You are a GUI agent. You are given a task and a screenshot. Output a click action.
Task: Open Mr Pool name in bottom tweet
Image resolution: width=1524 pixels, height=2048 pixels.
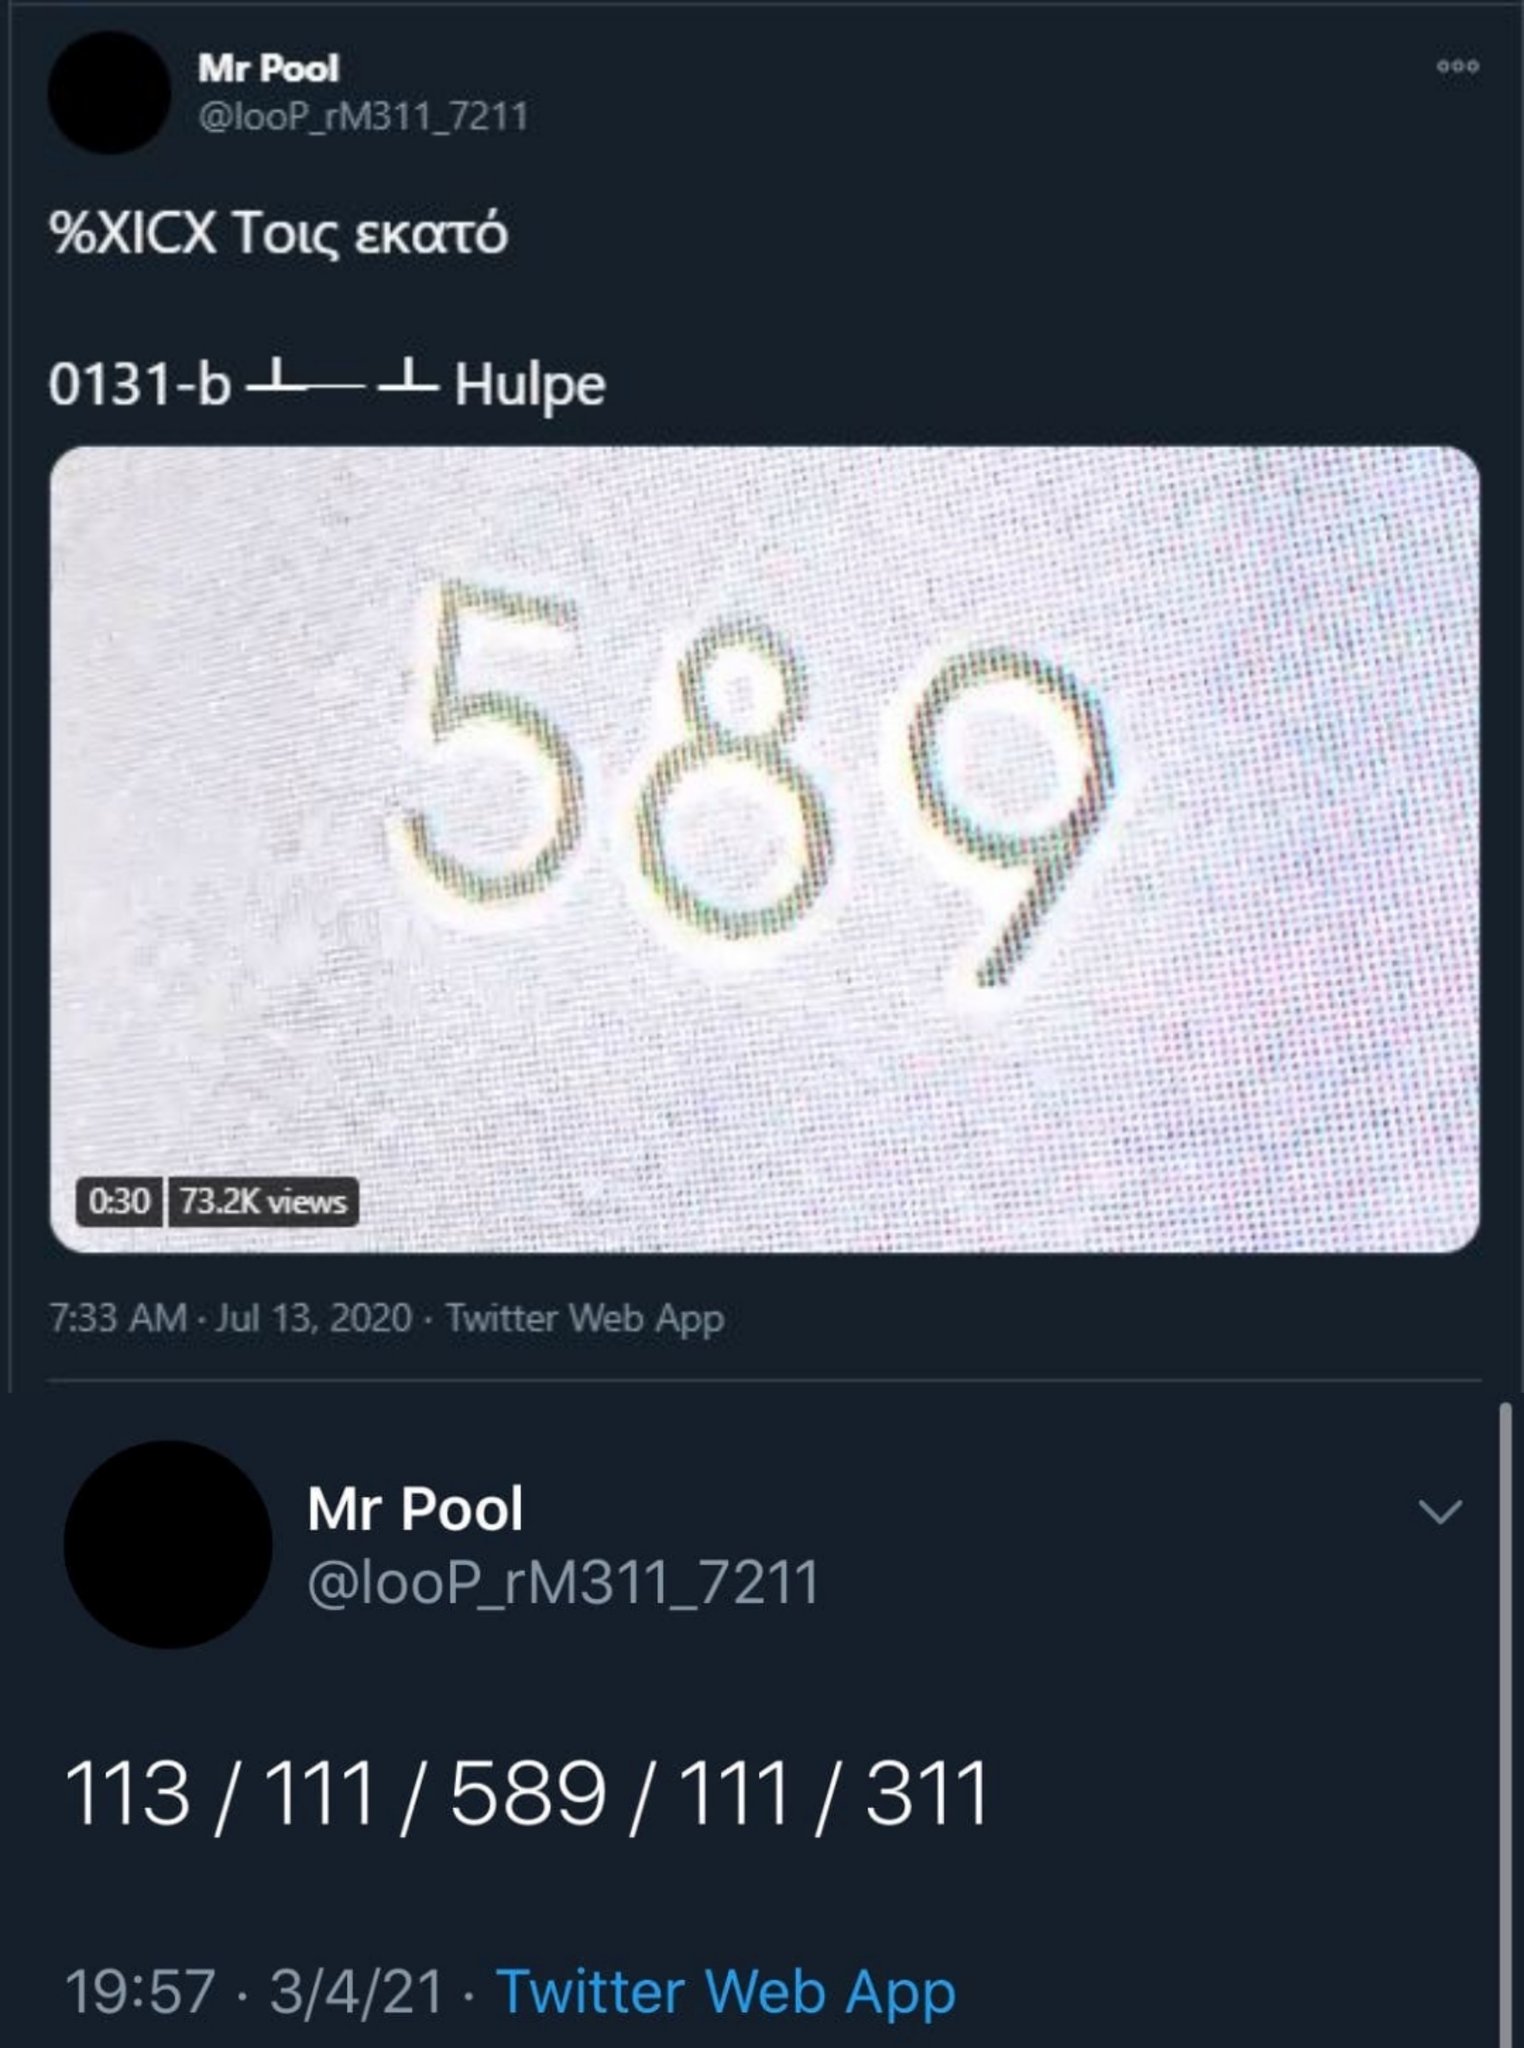pos(415,1508)
